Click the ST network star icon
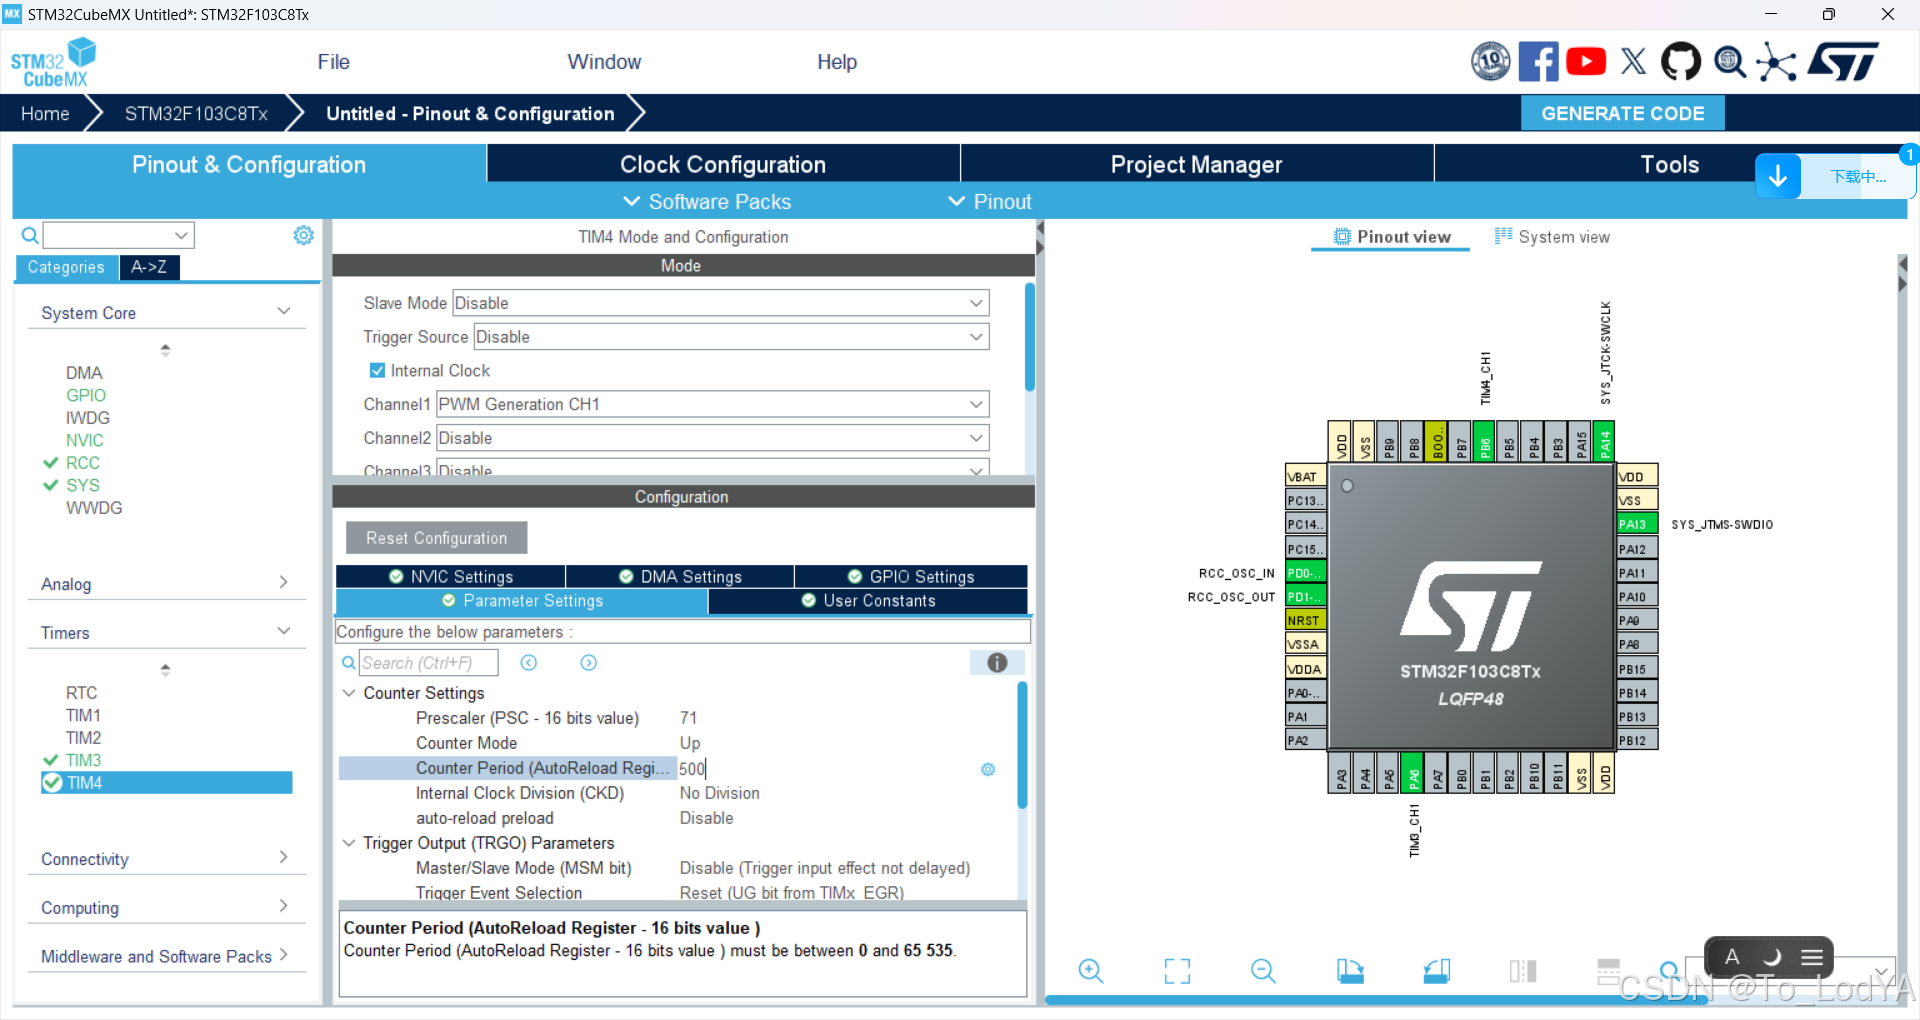Viewport: 1920px width, 1020px height. point(1776,62)
